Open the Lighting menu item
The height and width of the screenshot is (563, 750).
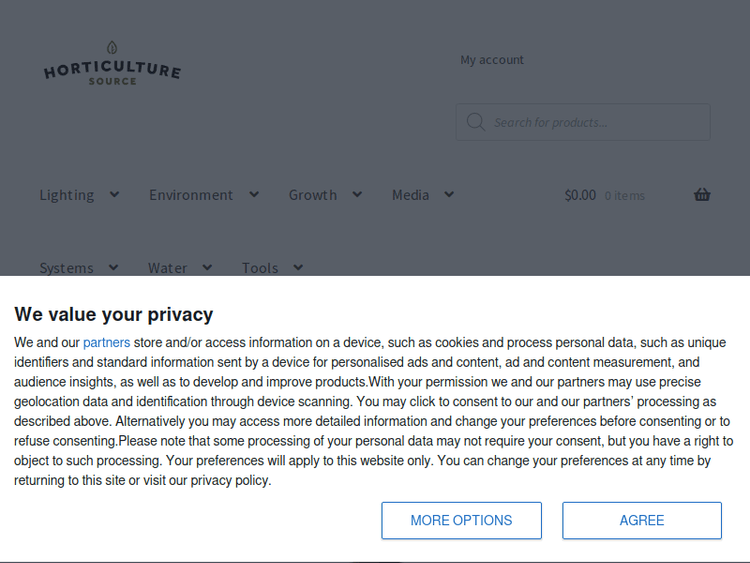(67, 195)
